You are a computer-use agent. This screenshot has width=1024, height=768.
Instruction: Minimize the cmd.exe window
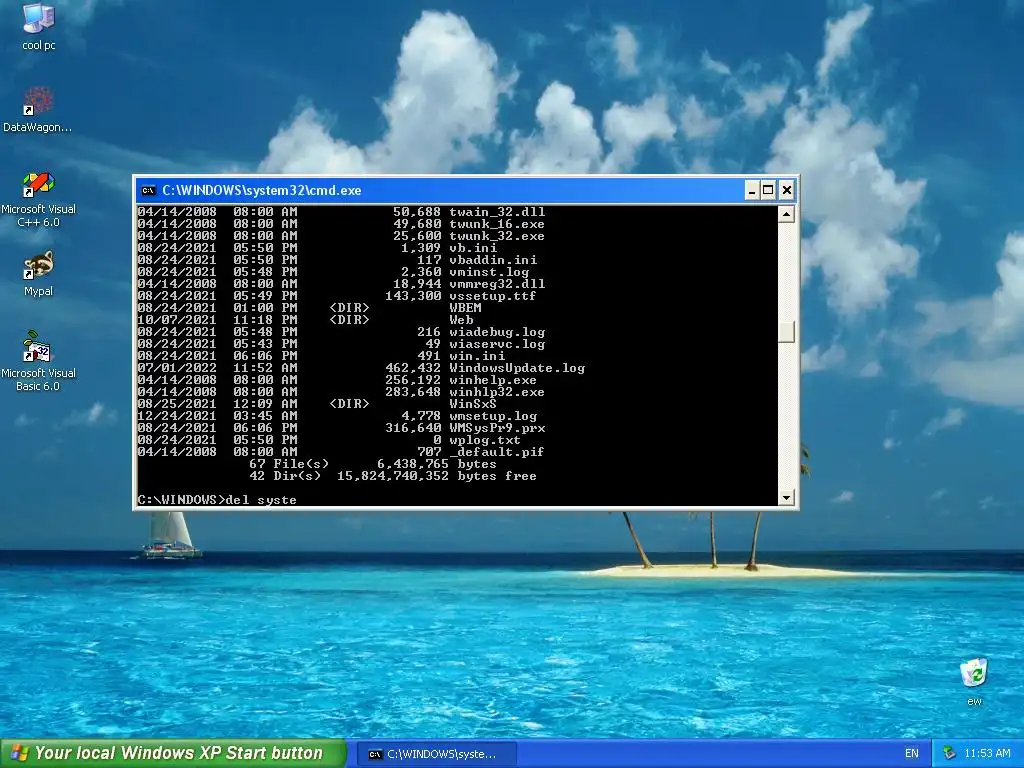point(751,190)
